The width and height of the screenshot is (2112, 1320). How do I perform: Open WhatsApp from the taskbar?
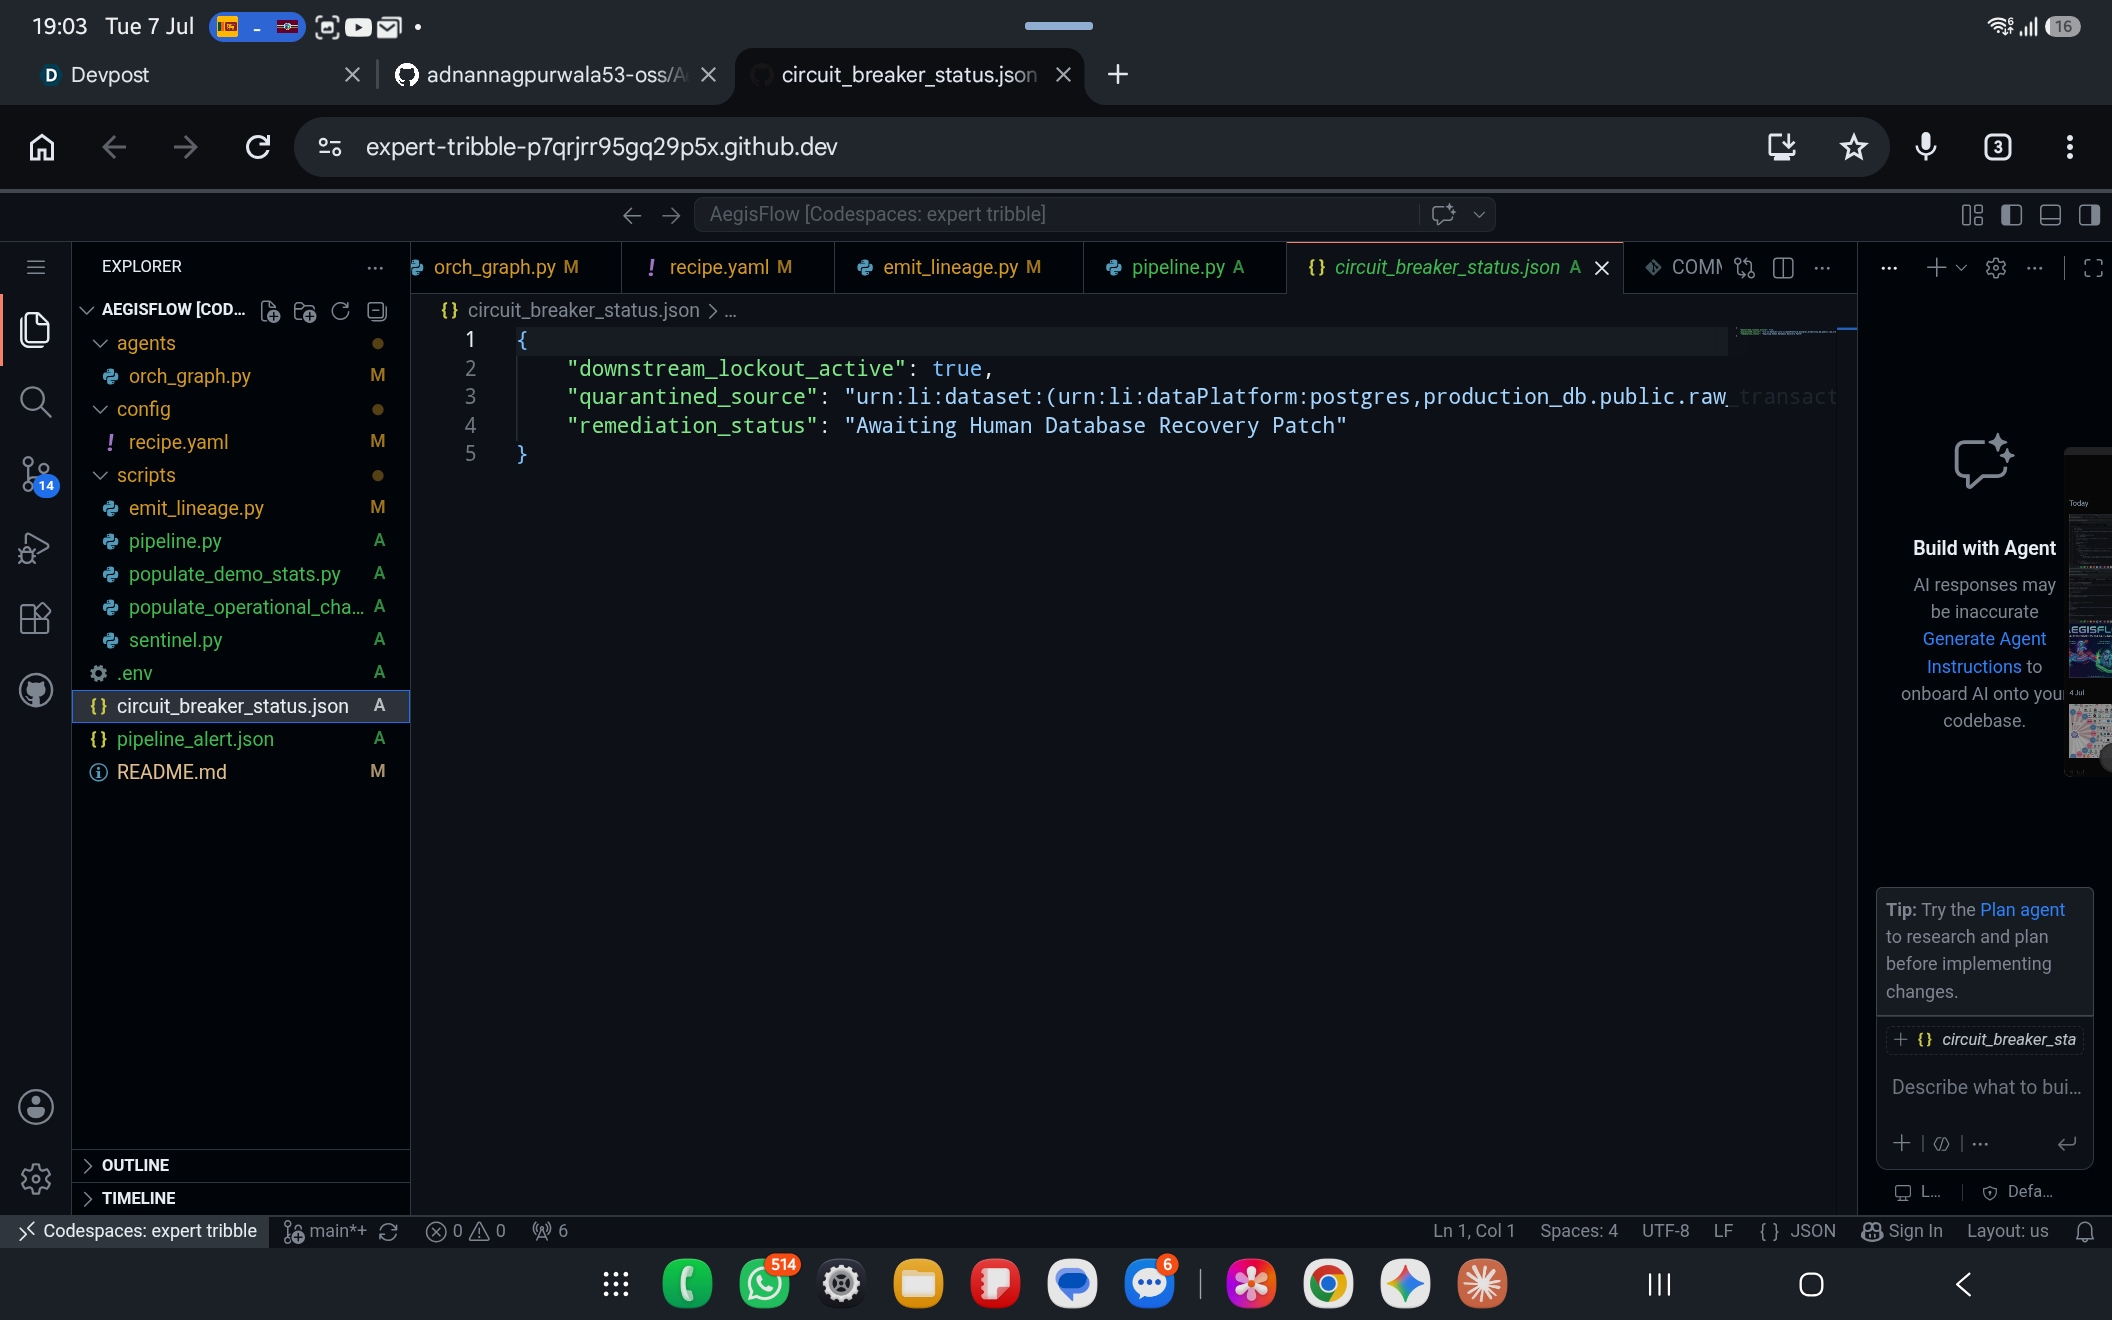tap(765, 1284)
